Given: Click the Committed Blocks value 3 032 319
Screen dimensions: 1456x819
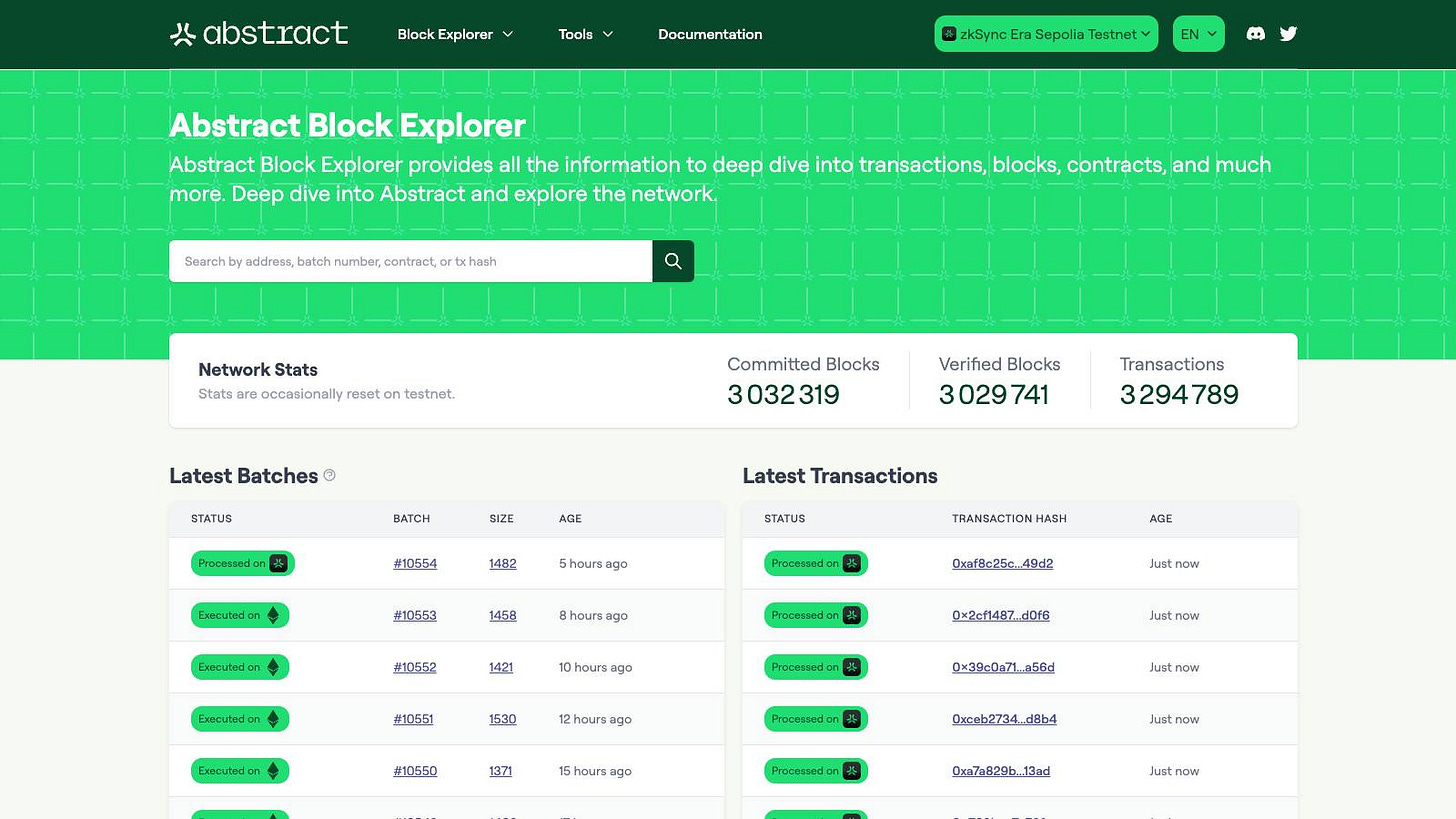Looking at the screenshot, I should click(x=783, y=395).
